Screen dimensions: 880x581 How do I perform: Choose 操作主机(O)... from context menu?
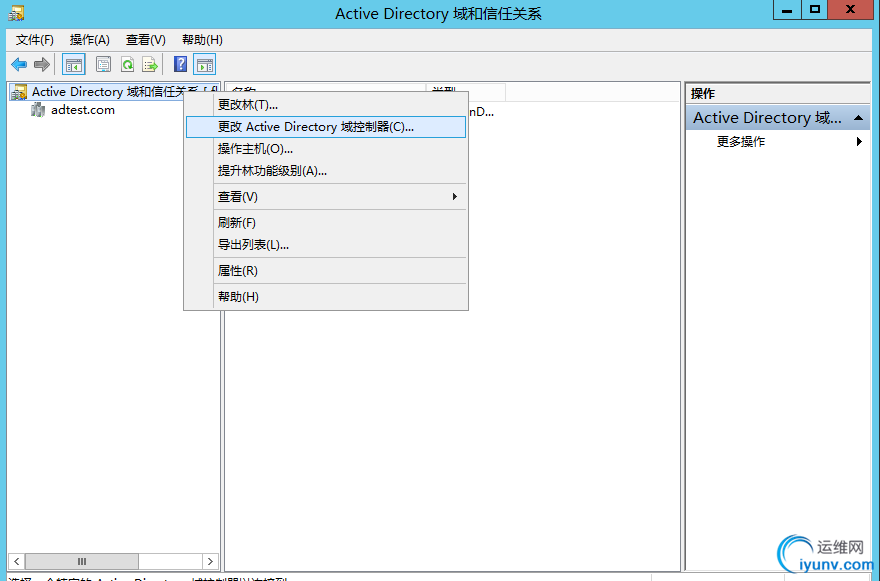point(326,149)
